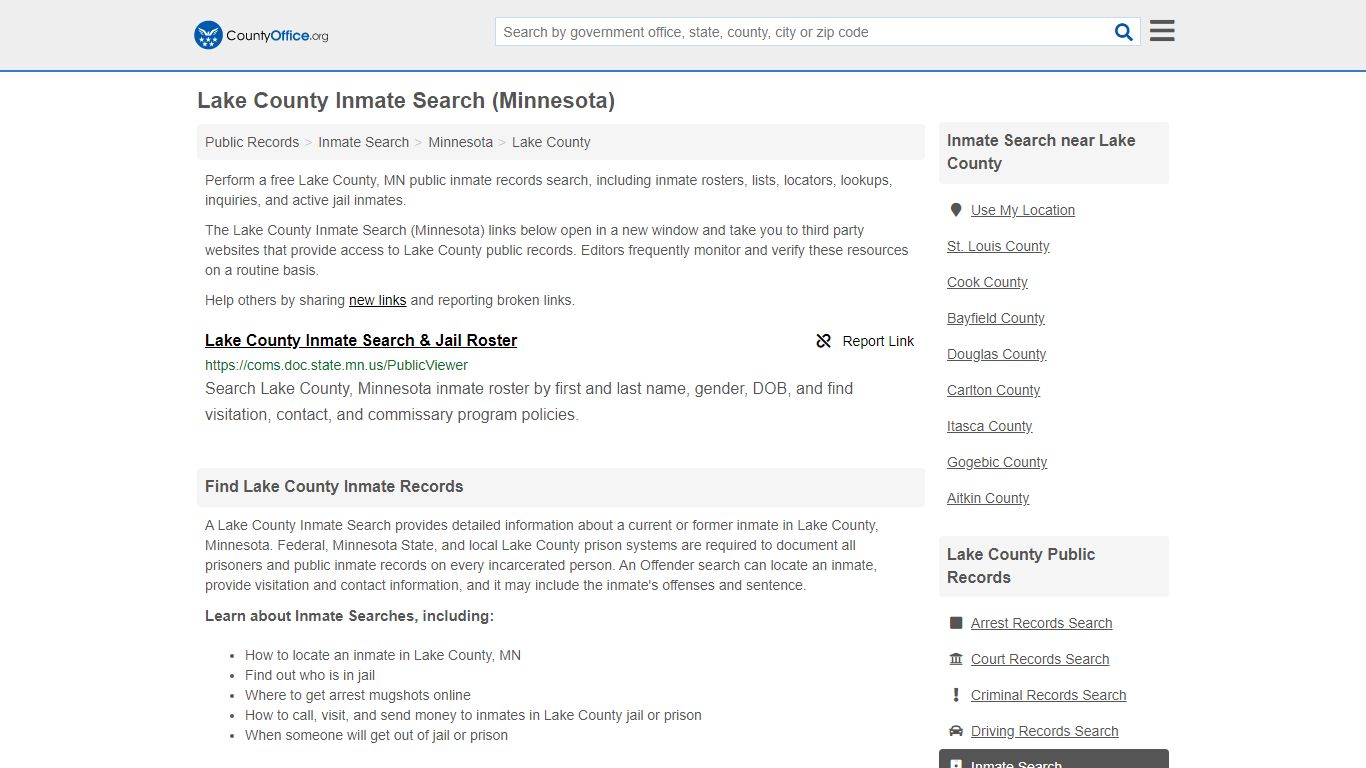
Task: Open Bayfield County link
Action: pos(996,318)
